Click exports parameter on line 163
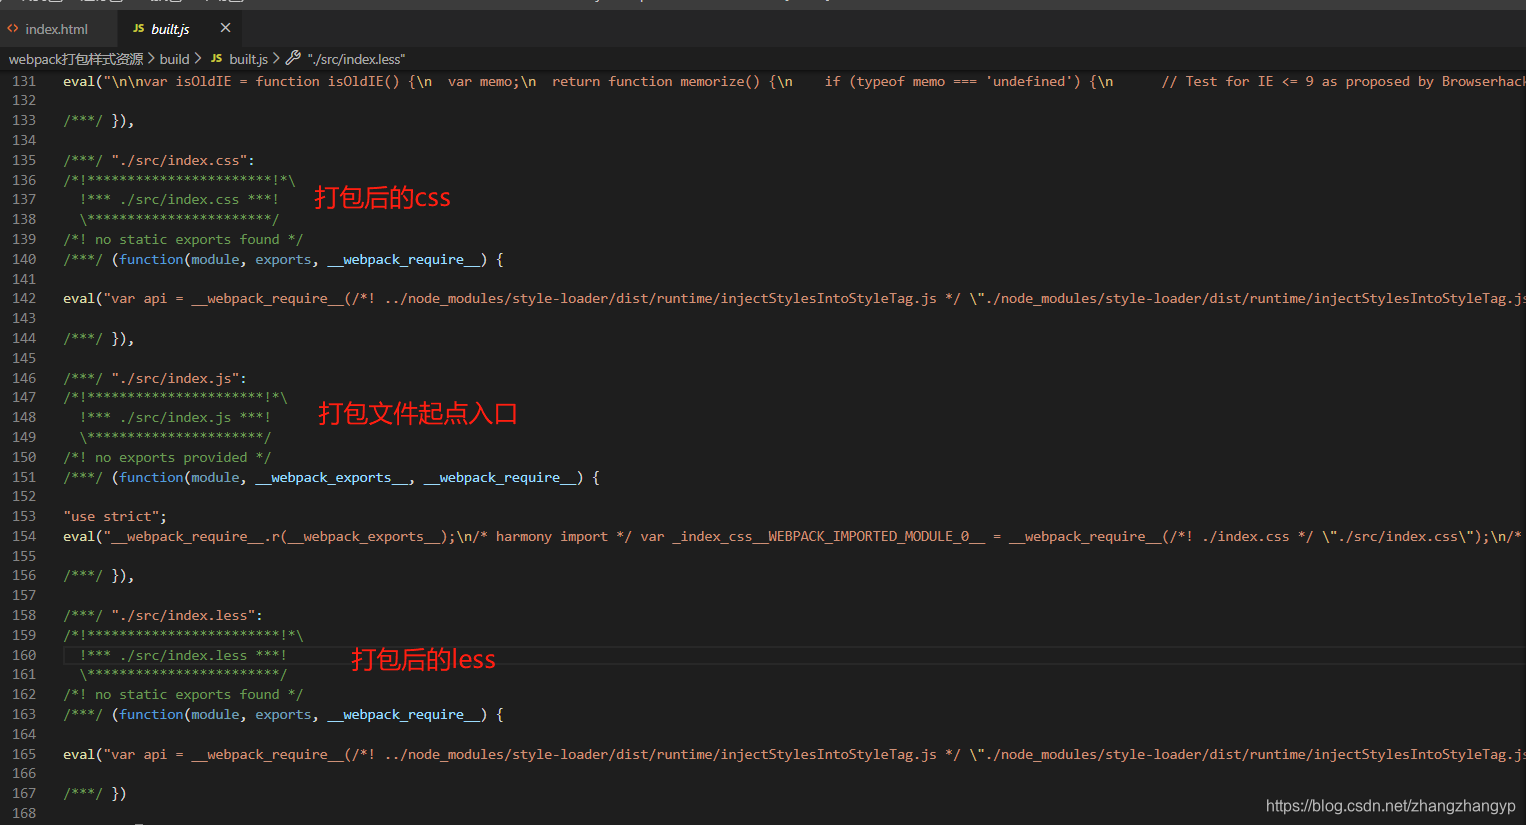 click(283, 714)
